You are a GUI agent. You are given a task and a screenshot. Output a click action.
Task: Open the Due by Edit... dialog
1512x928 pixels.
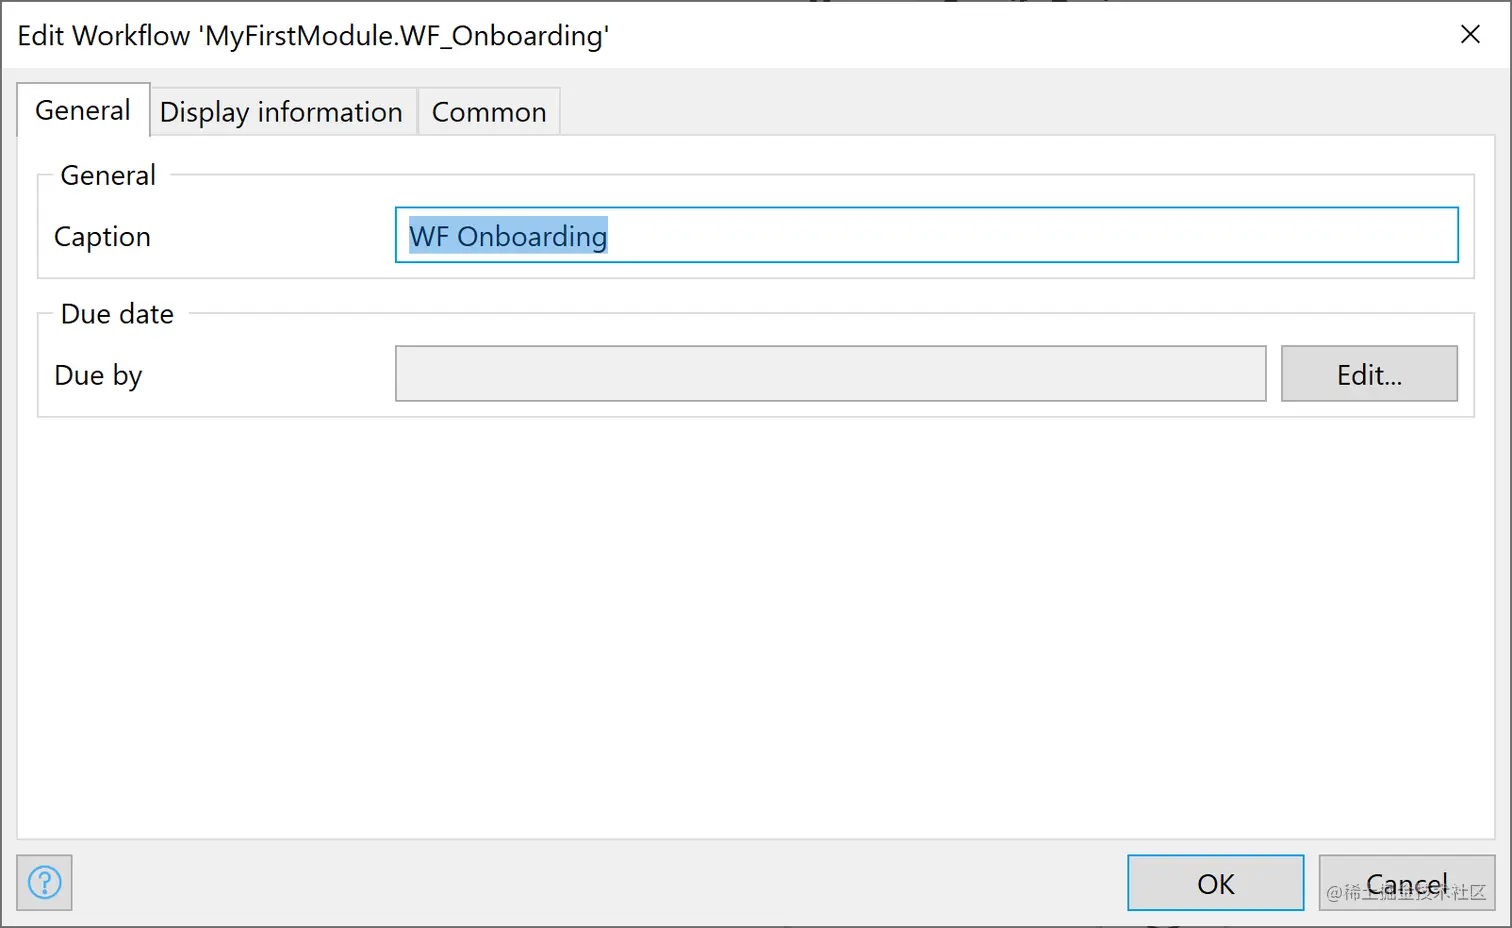click(1369, 374)
